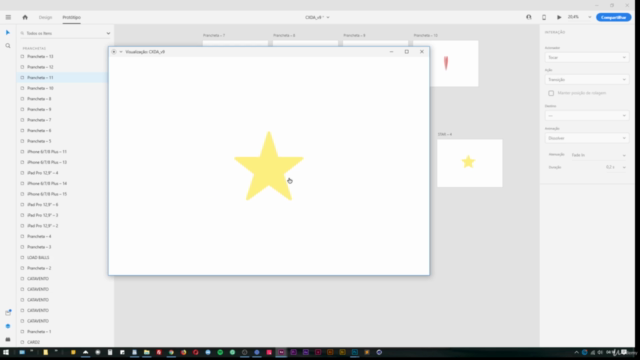Screen dimensions: 640x360
Task: Select Prancheta – 8 in the layers list
Action: [62, 99]
